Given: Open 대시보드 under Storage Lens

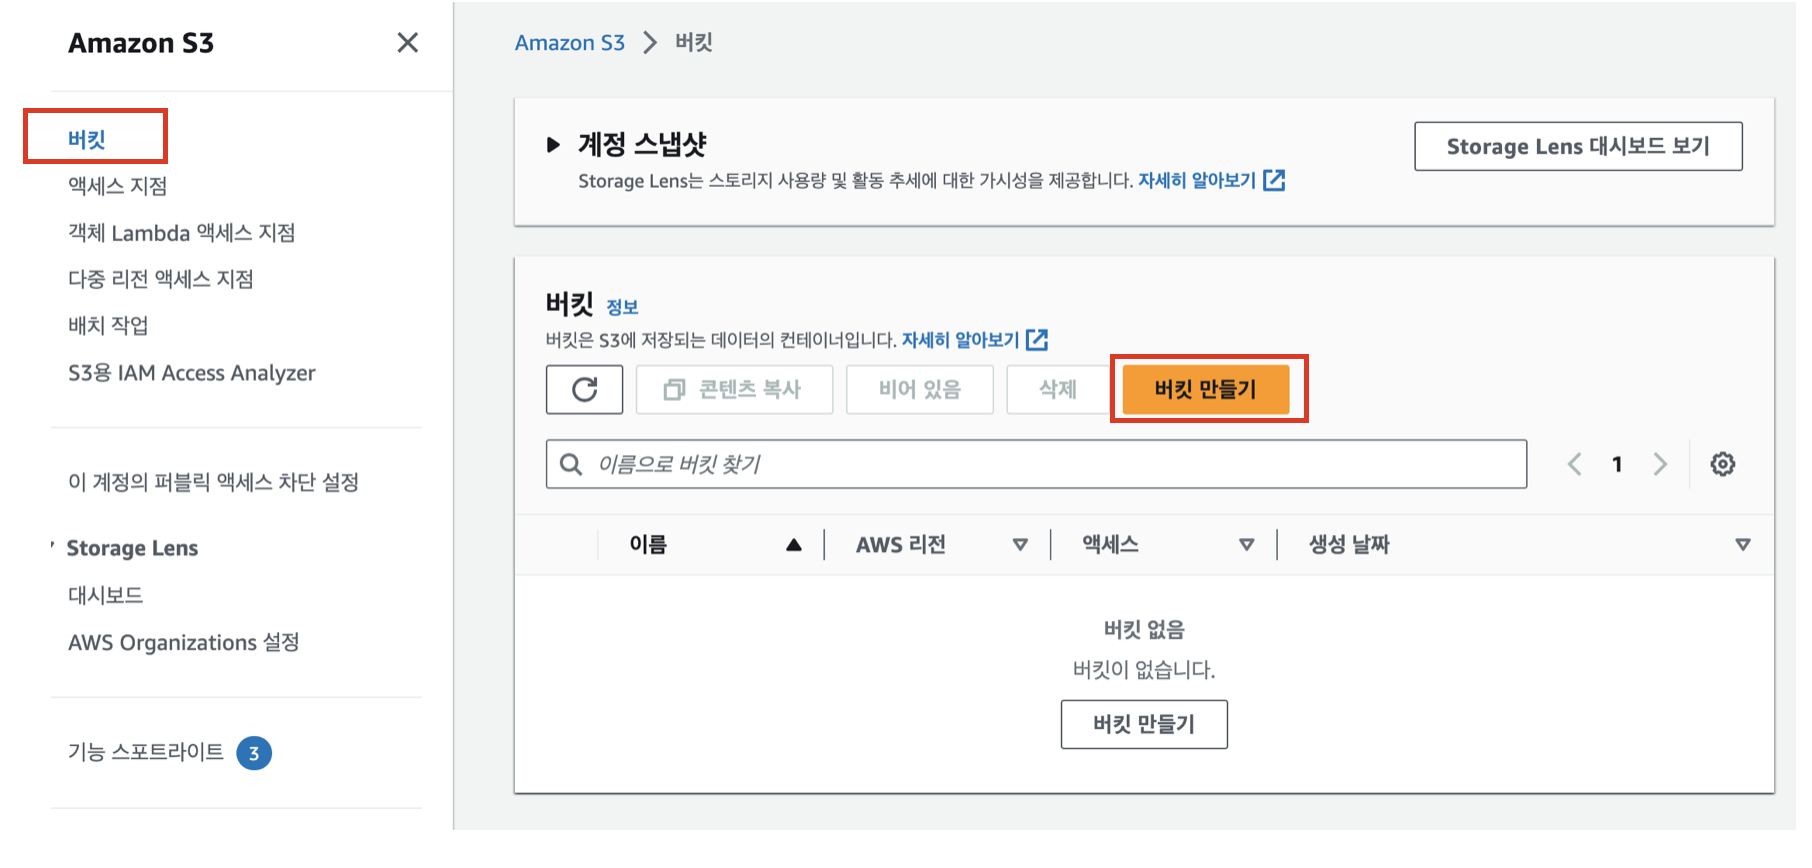Looking at the screenshot, I should 105,596.
